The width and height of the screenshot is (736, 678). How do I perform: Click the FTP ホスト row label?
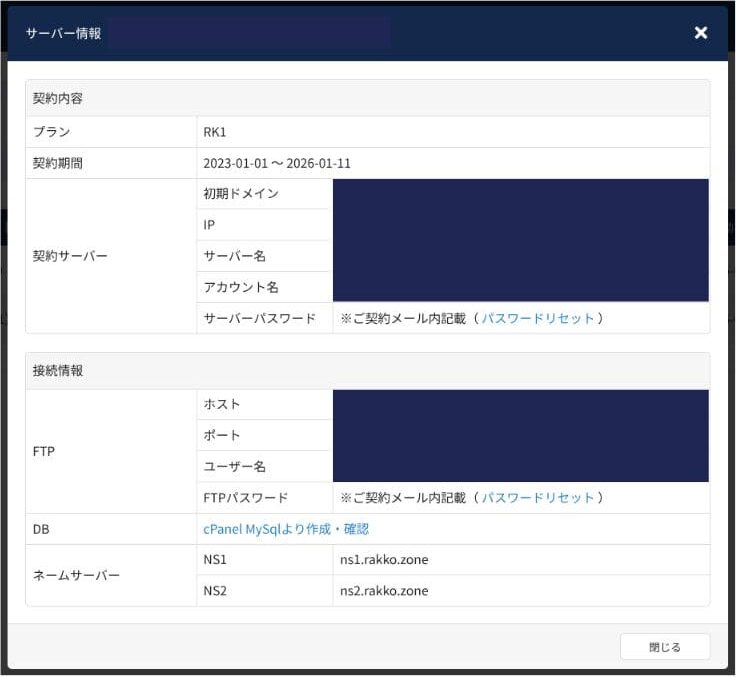point(222,404)
